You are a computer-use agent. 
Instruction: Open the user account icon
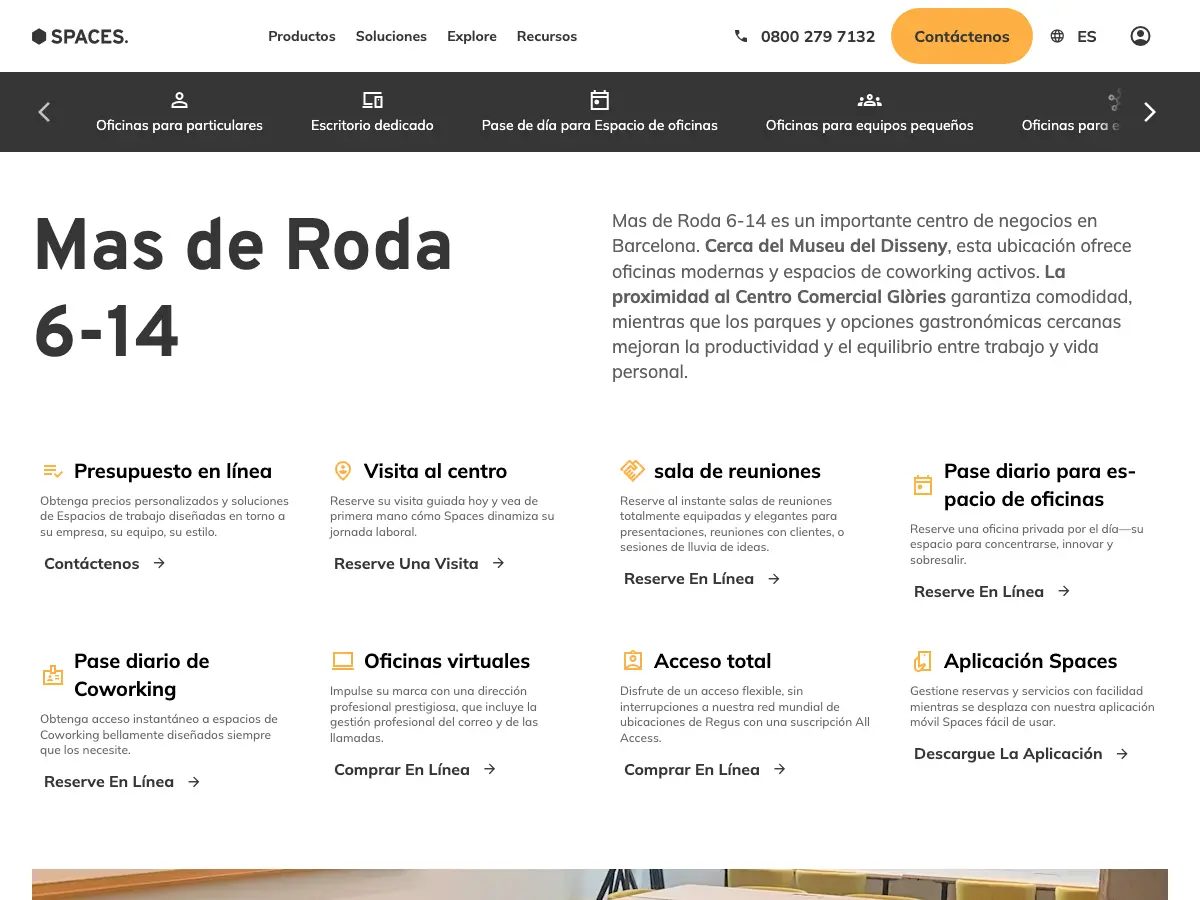1140,36
